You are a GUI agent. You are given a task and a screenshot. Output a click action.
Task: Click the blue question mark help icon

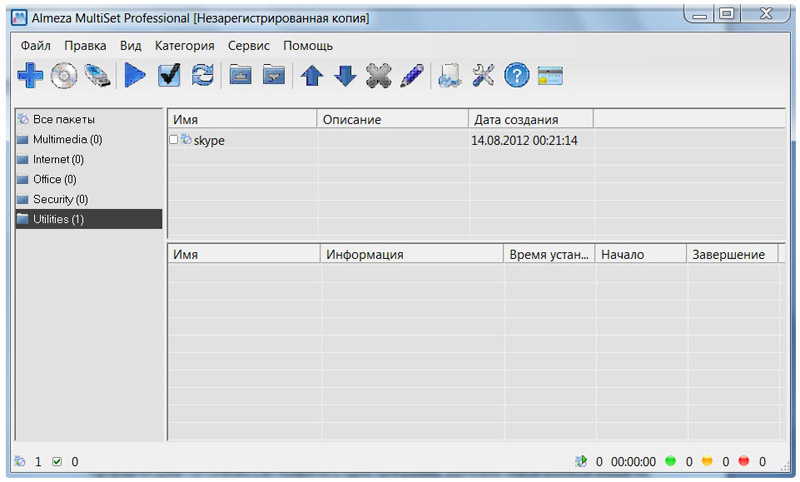pyautogui.click(x=517, y=75)
